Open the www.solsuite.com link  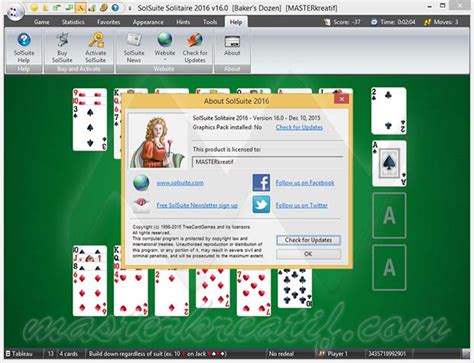point(180,183)
